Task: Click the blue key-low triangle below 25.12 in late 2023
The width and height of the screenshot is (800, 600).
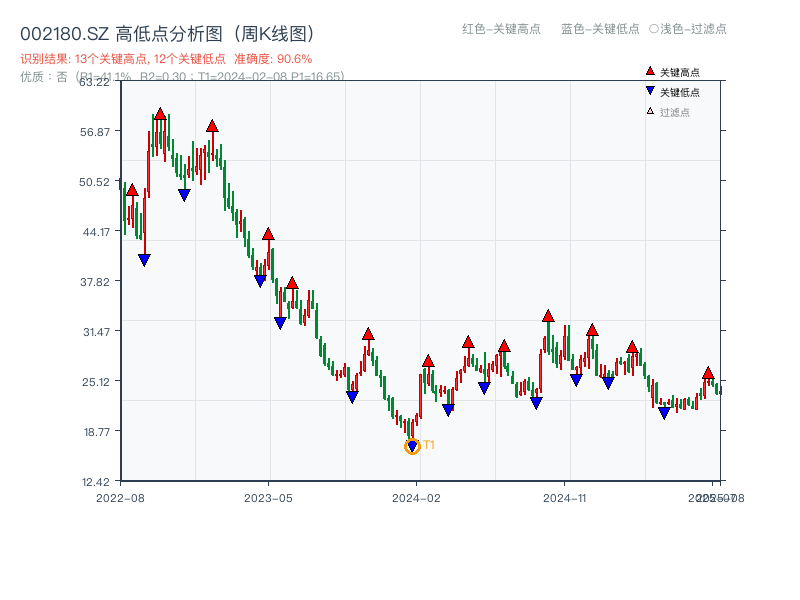Action: [353, 396]
